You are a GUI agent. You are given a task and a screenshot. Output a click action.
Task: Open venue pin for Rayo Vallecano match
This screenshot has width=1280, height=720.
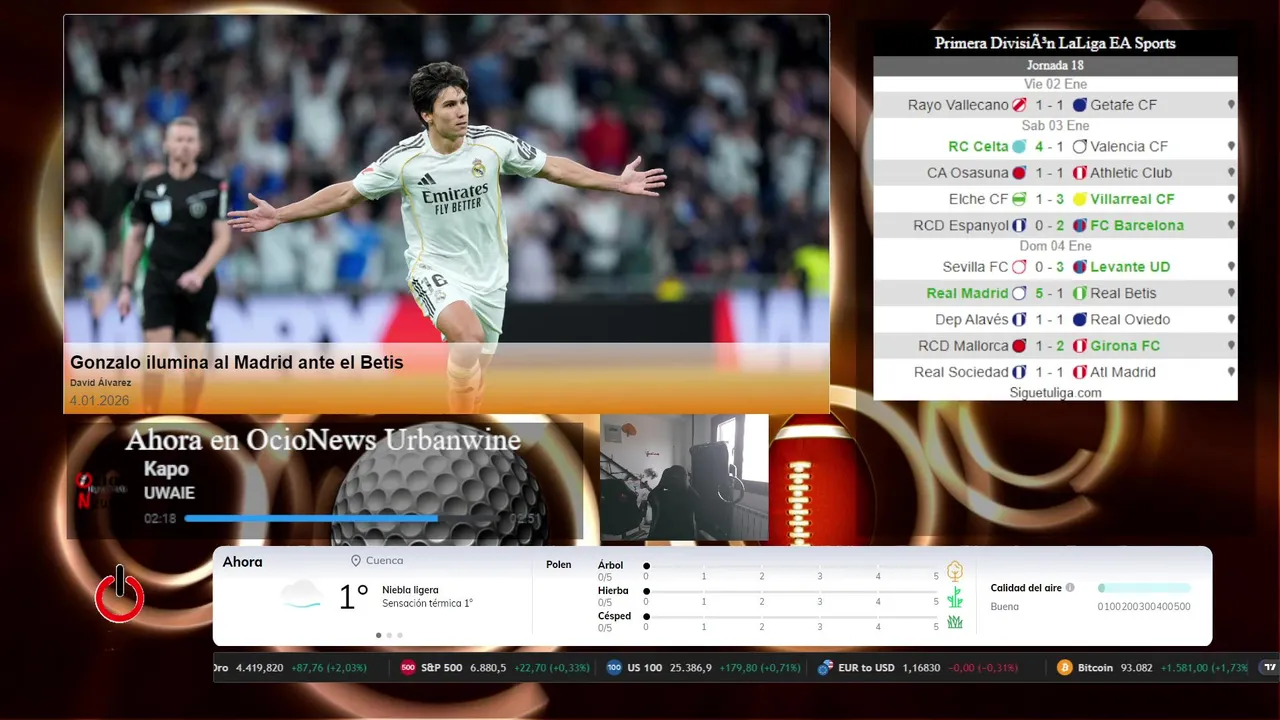(x=1231, y=105)
